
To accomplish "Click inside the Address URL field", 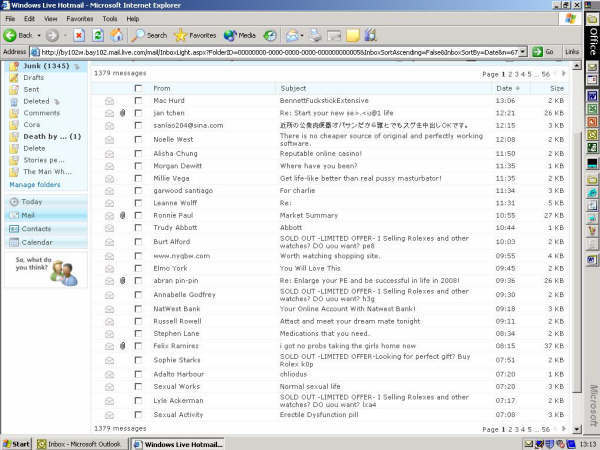I will (279, 52).
